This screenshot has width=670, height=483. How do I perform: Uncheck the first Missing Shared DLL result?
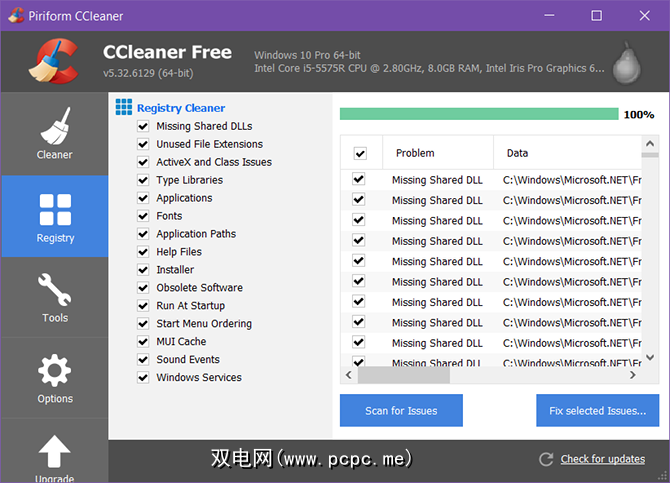[x=359, y=179]
